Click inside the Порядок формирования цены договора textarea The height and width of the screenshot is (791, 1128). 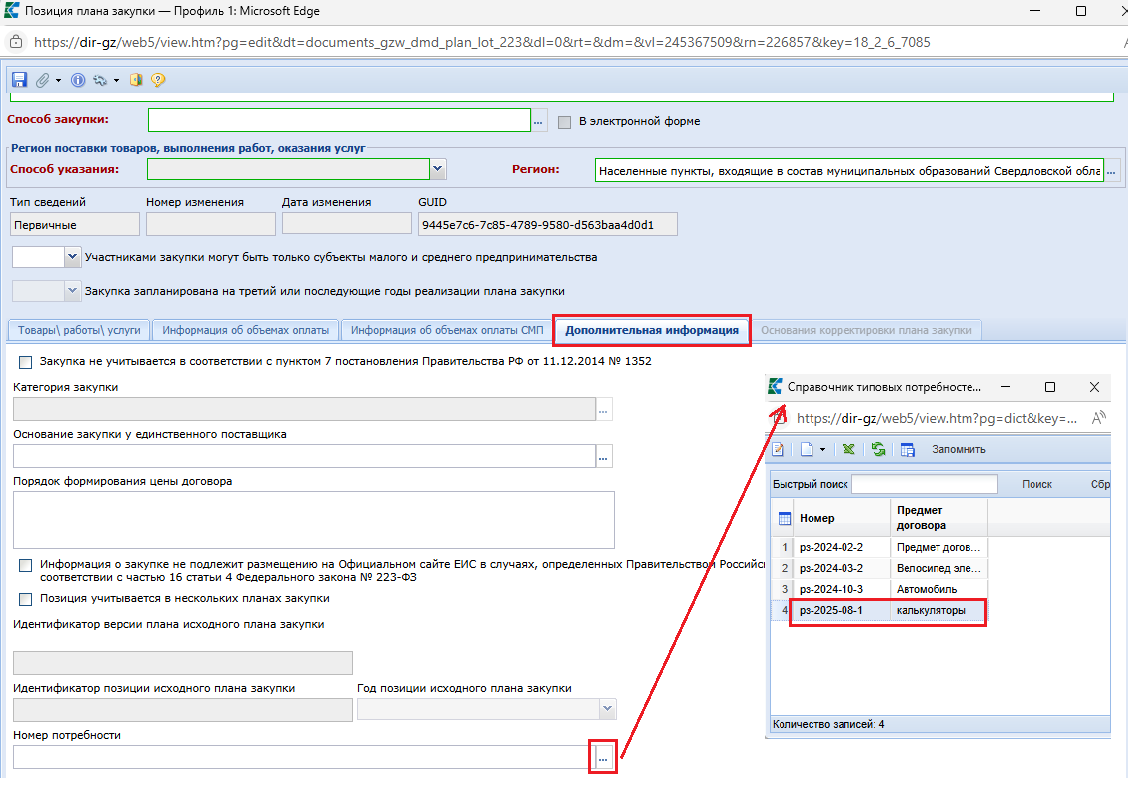[x=314, y=520]
